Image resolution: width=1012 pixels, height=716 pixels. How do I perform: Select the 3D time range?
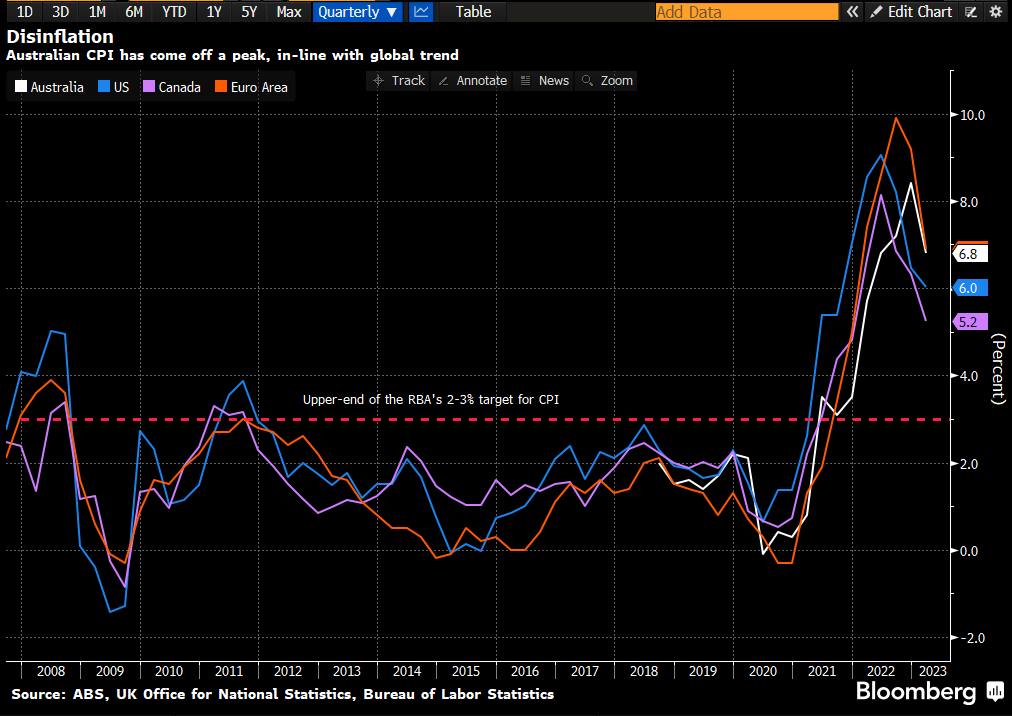(61, 12)
